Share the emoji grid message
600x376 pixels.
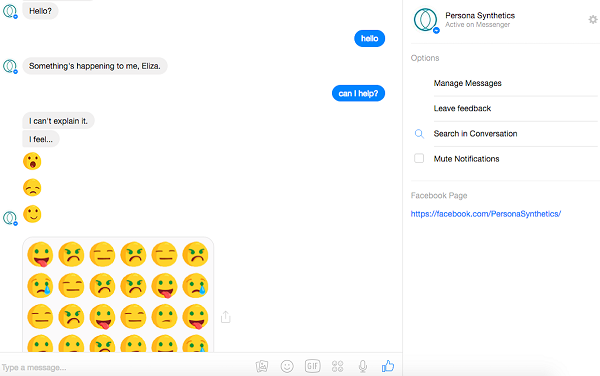click(226, 317)
